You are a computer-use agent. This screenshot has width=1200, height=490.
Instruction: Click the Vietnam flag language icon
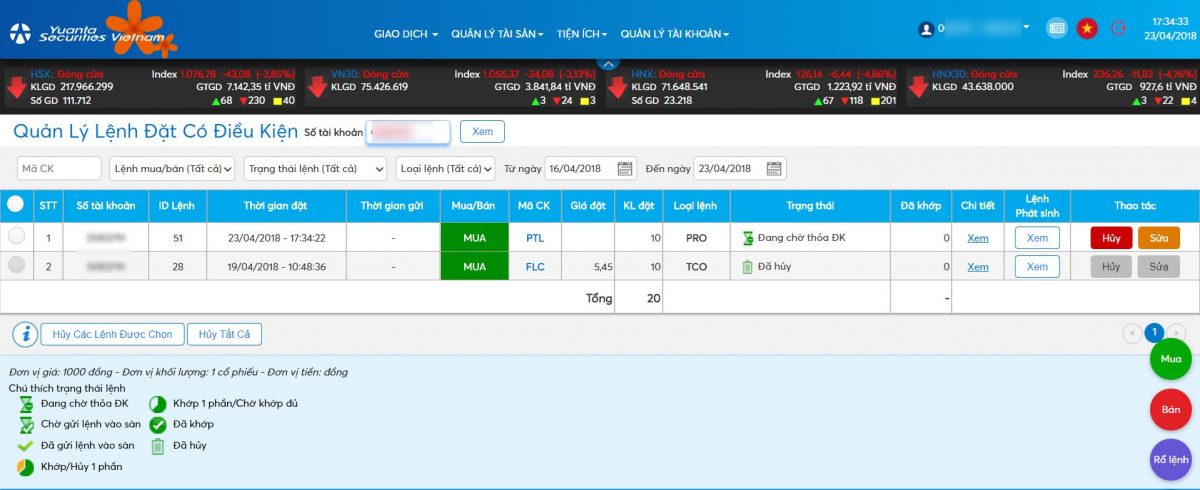pos(1086,29)
